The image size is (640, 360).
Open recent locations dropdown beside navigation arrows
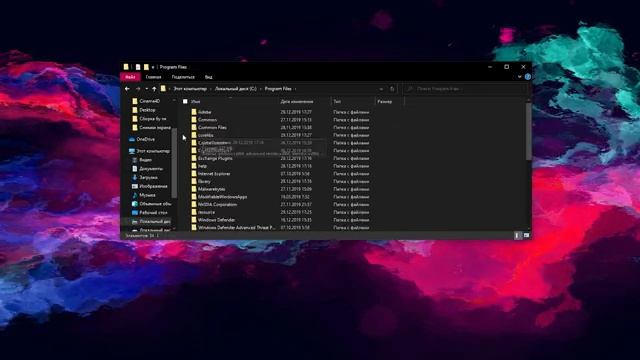(147, 89)
